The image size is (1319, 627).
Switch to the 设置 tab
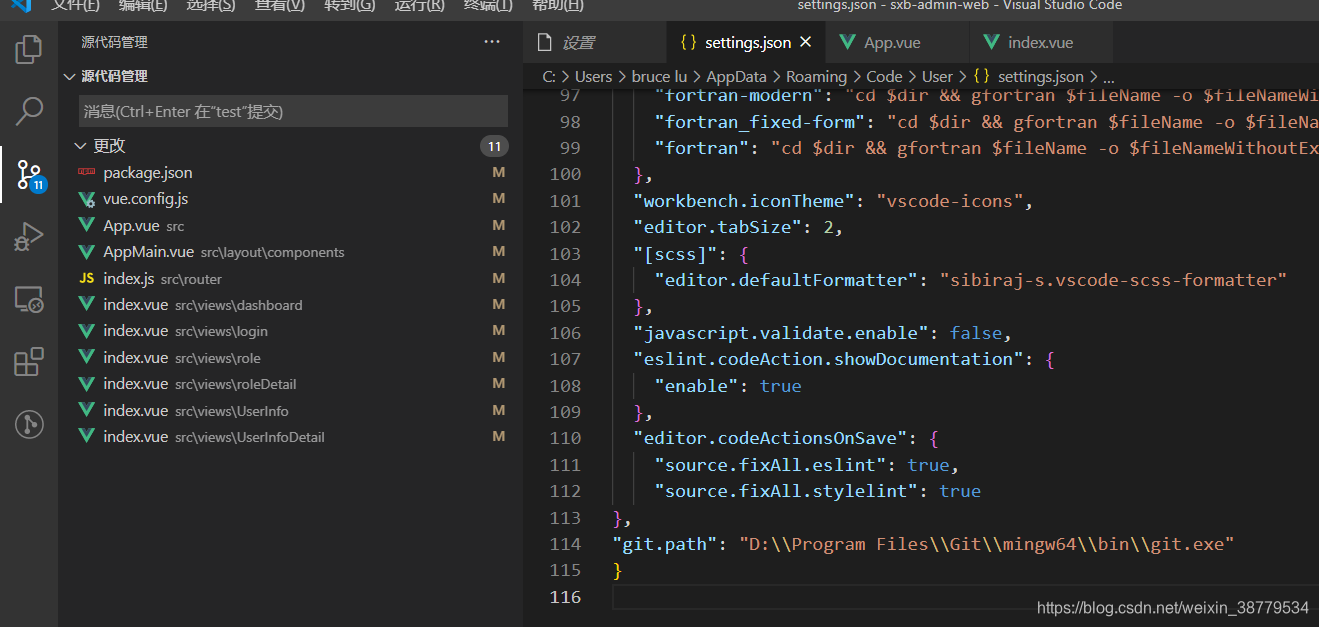(595, 42)
